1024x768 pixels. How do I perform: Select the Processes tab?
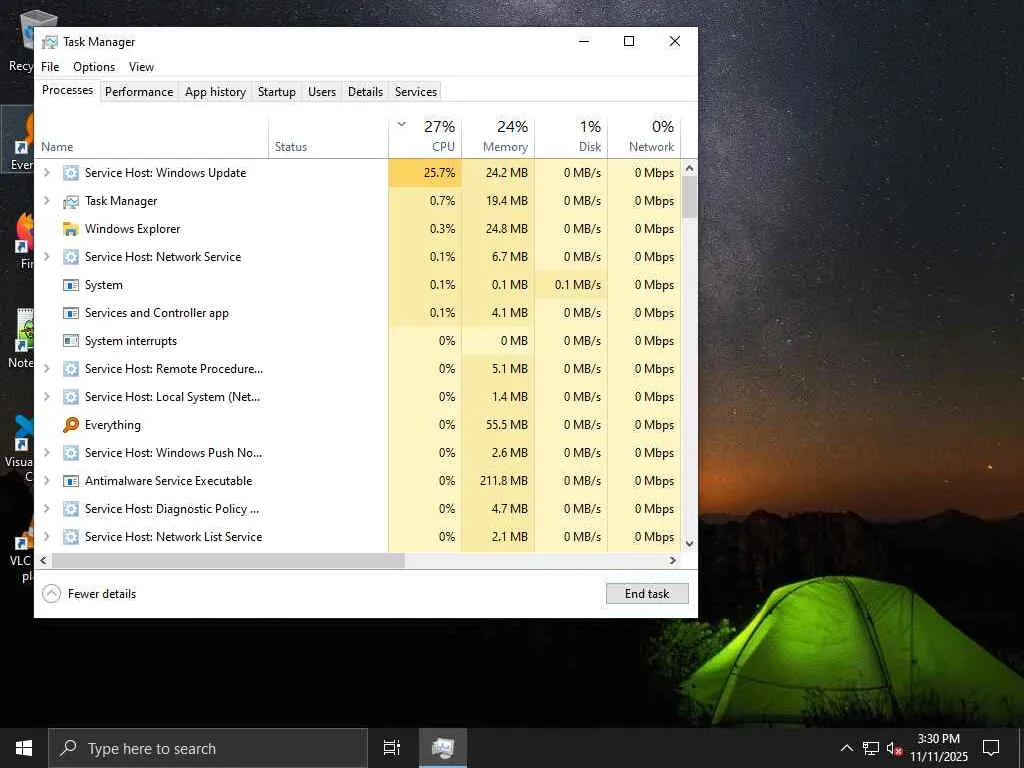67,90
